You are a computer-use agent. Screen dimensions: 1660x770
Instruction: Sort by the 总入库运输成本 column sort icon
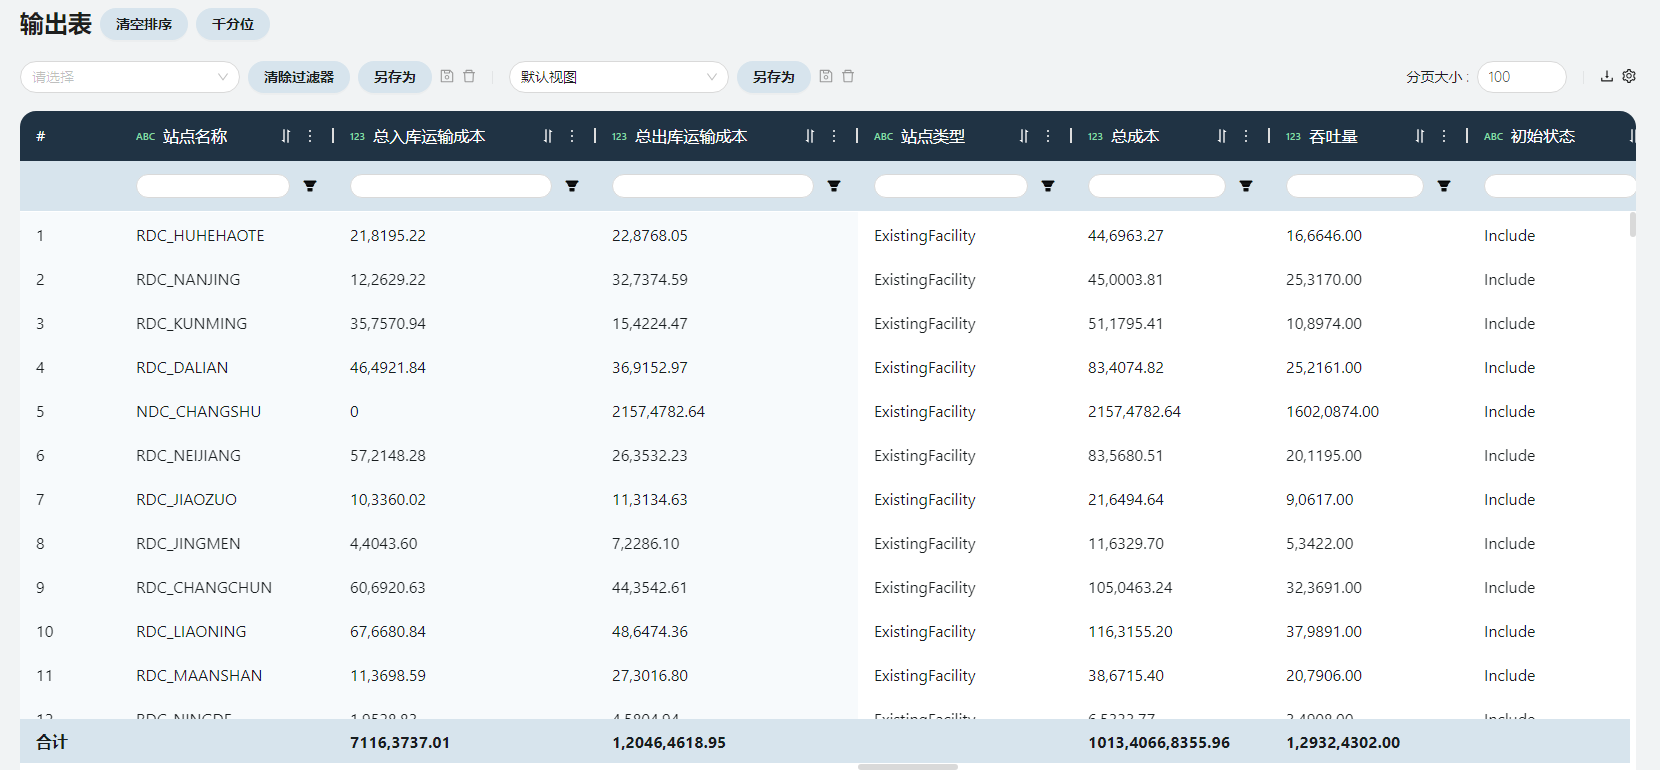coord(548,136)
